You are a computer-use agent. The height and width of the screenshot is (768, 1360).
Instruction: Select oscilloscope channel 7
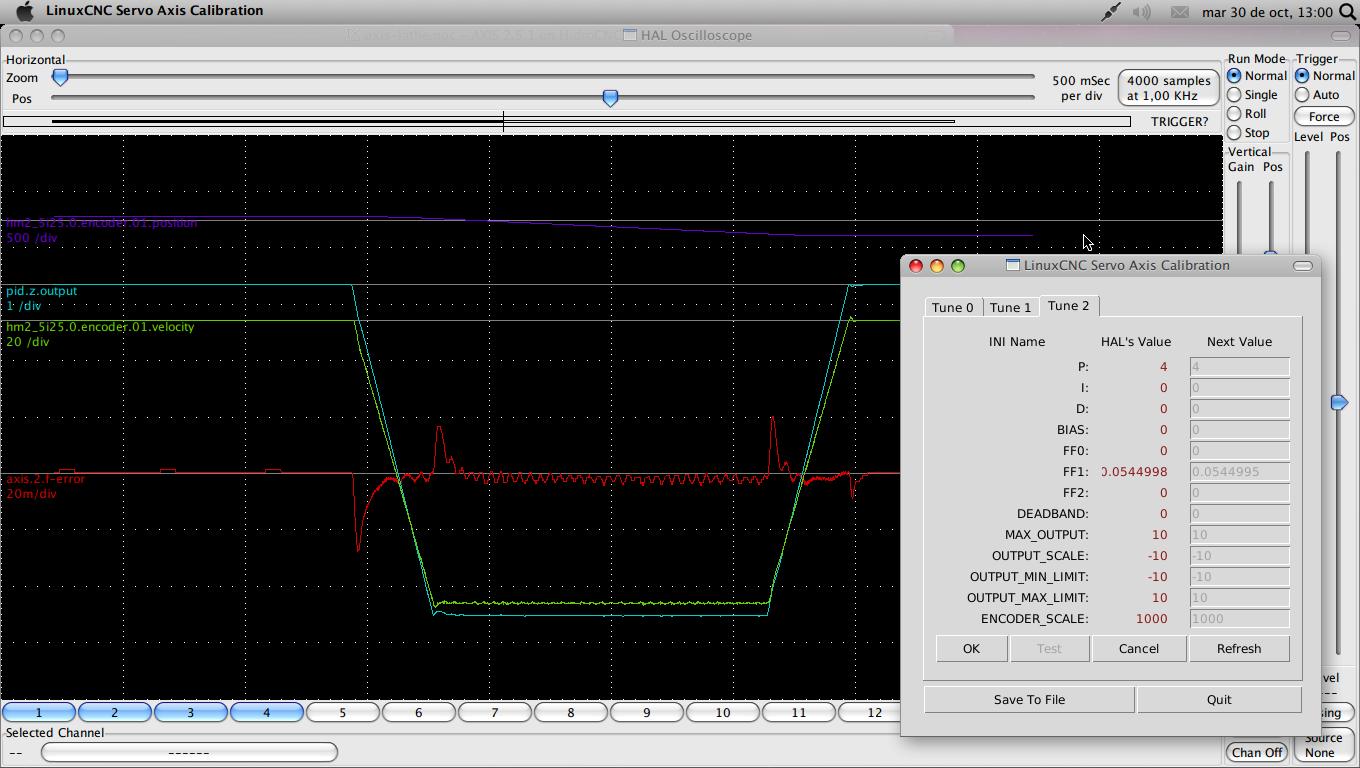(495, 713)
